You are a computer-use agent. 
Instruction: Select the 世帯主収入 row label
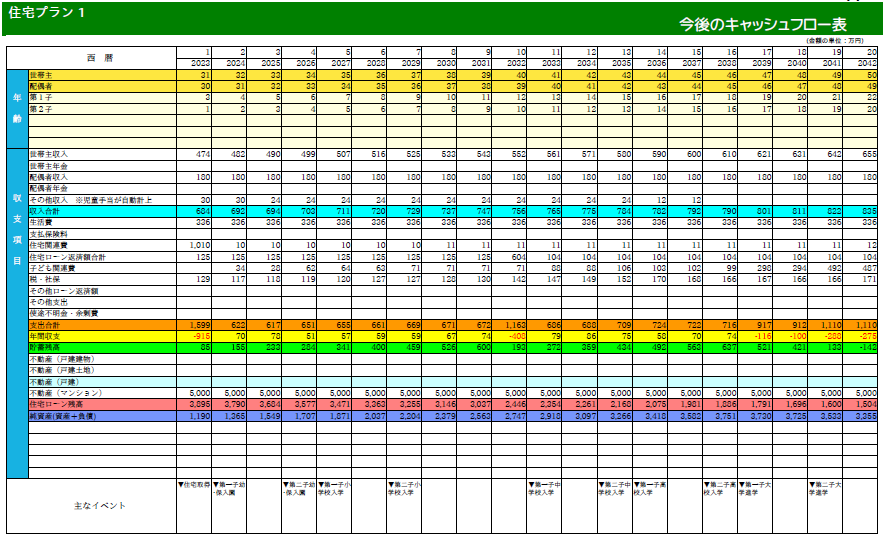(49, 154)
